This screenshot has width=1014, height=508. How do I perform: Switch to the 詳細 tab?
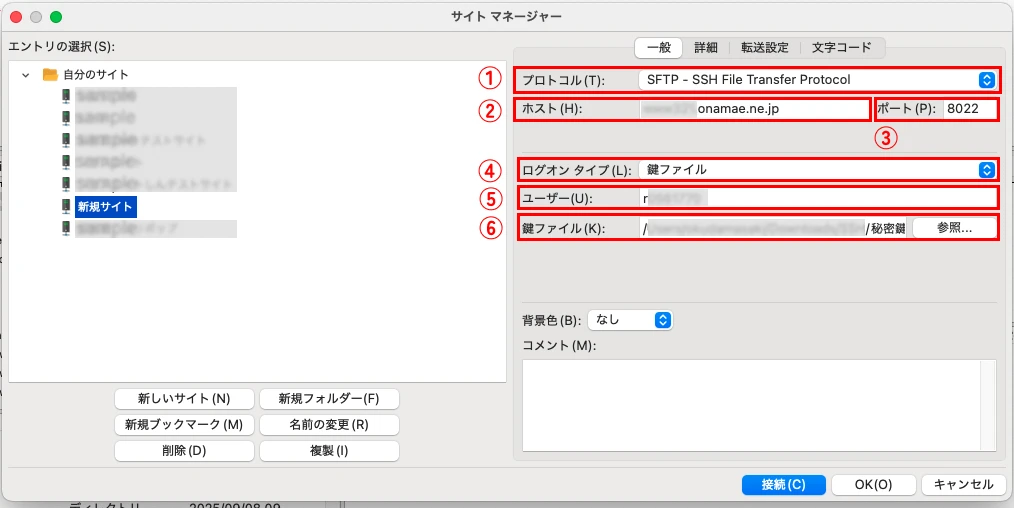(x=706, y=47)
